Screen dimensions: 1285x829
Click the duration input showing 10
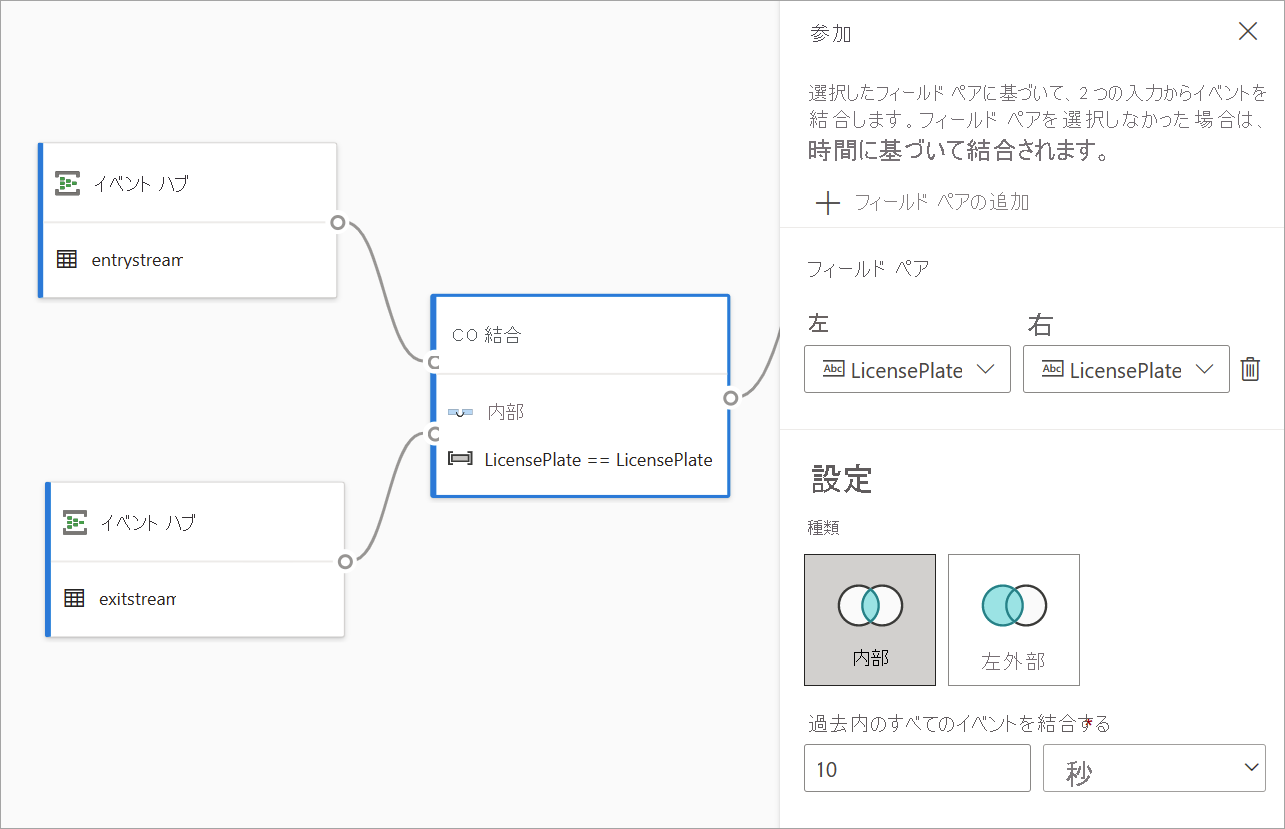pos(916,767)
